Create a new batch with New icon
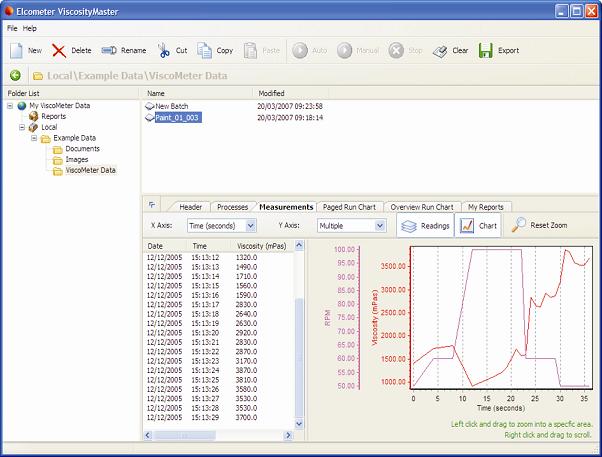 coord(16,50)
